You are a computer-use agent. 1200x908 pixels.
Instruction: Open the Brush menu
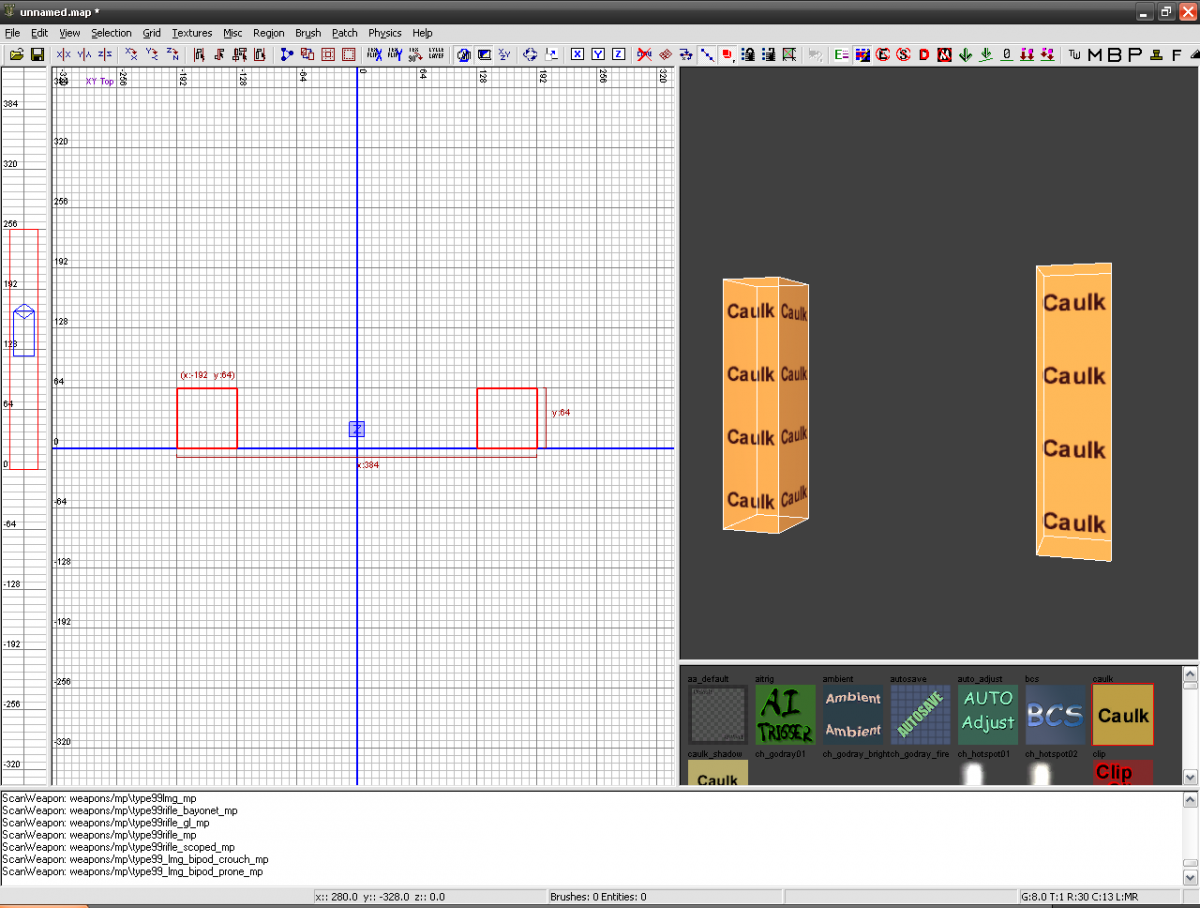pyautogui.click(x=307, y=33)
